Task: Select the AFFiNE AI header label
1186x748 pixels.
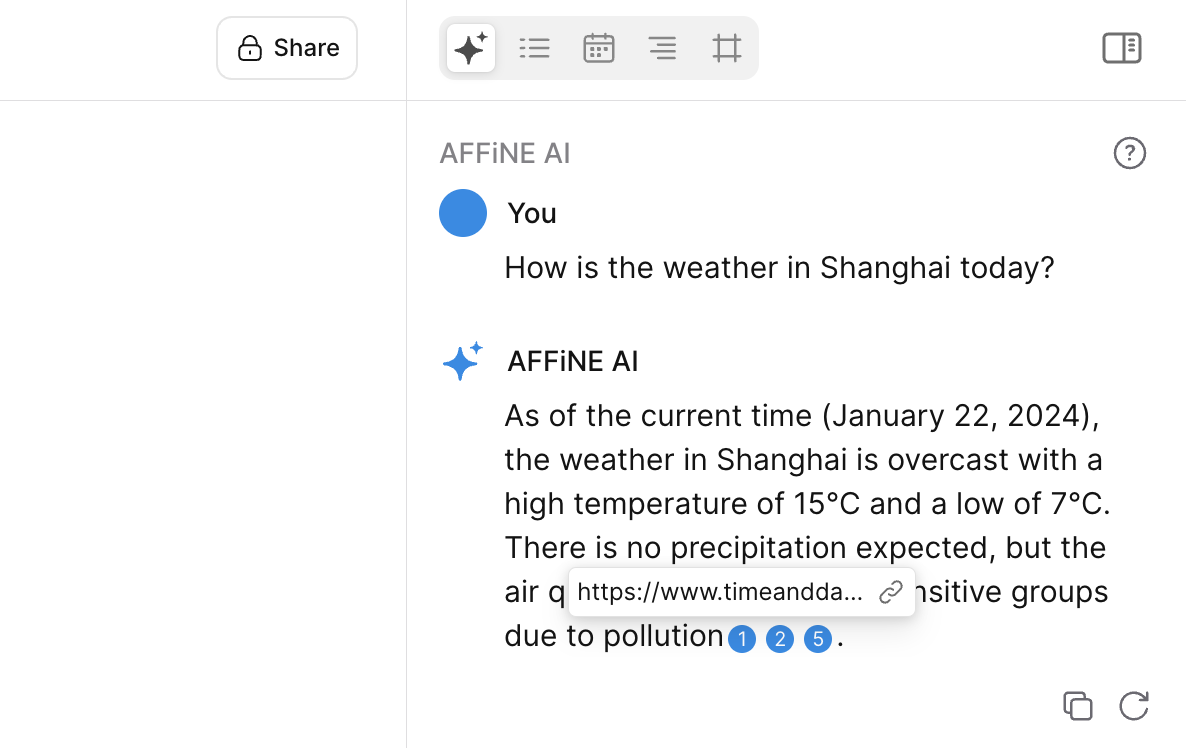Action: pos(505,153)
